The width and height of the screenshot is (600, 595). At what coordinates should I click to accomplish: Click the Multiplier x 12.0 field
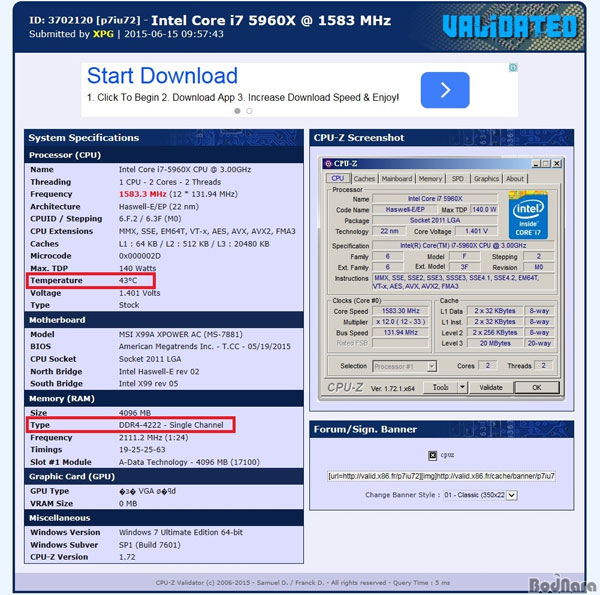tap(401, 322)
